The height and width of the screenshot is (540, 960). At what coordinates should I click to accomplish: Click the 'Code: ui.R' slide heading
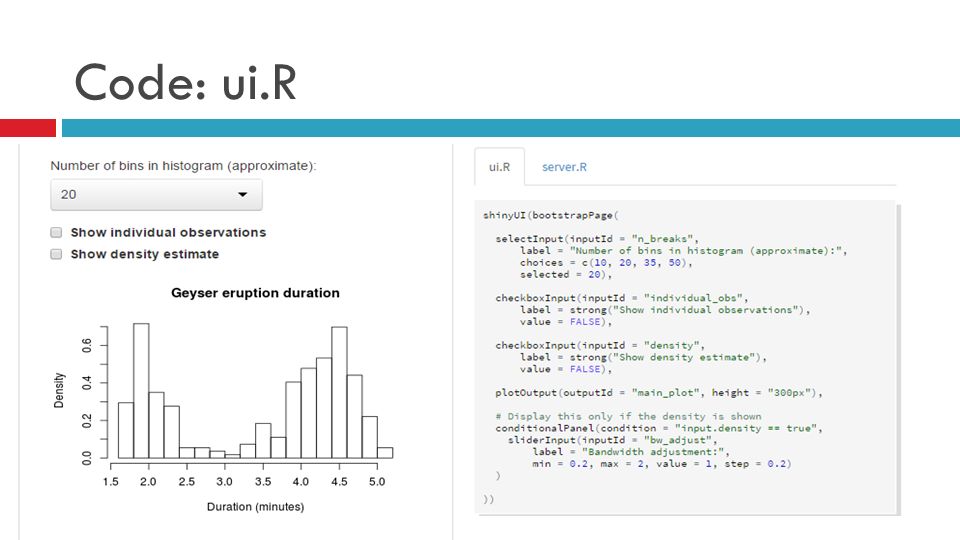pyautogui.click(x=186, y=83)
